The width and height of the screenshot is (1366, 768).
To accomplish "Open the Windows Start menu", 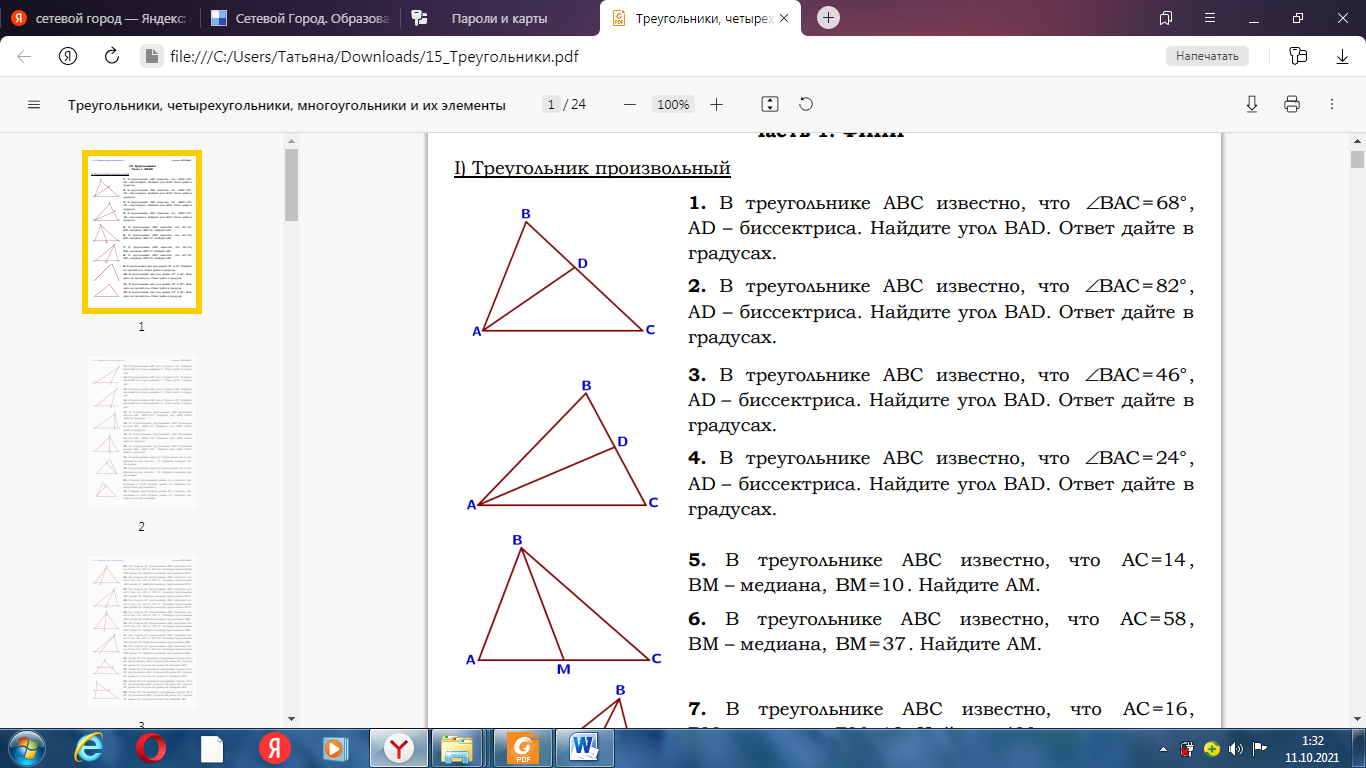I will click(x=27, y=747).
